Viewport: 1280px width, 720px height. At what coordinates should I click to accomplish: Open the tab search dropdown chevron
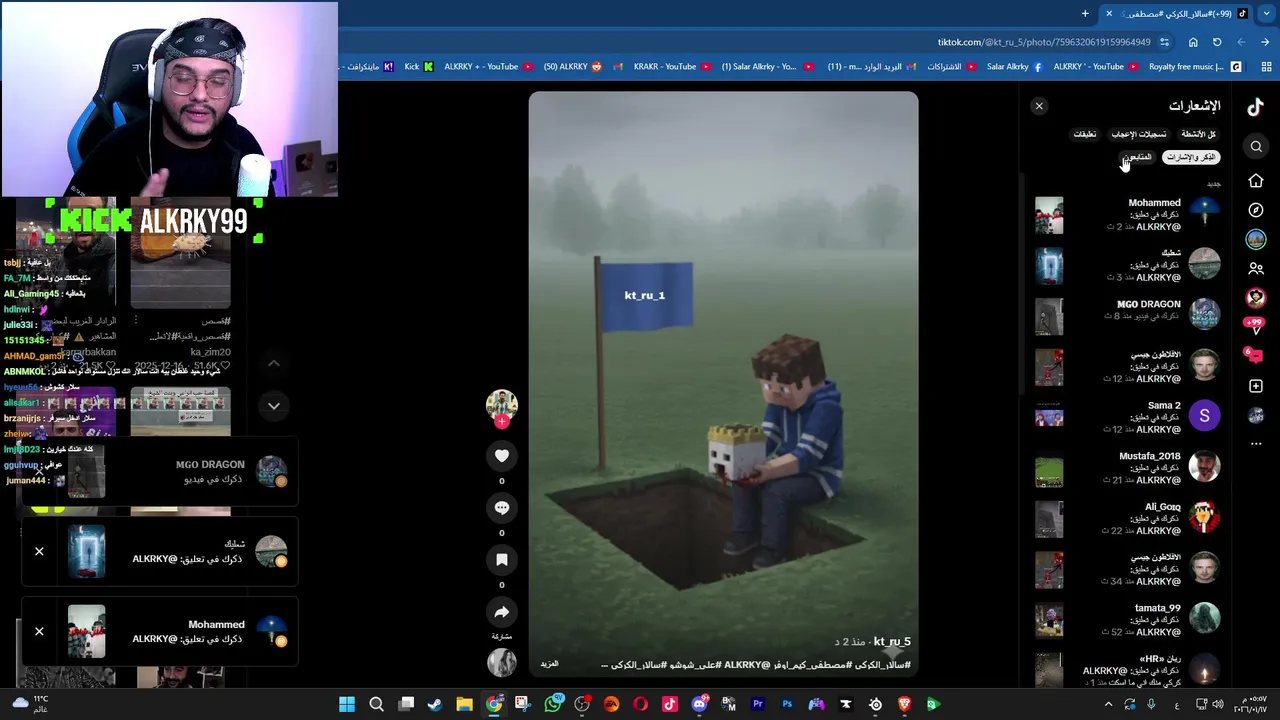point(1267,14)
